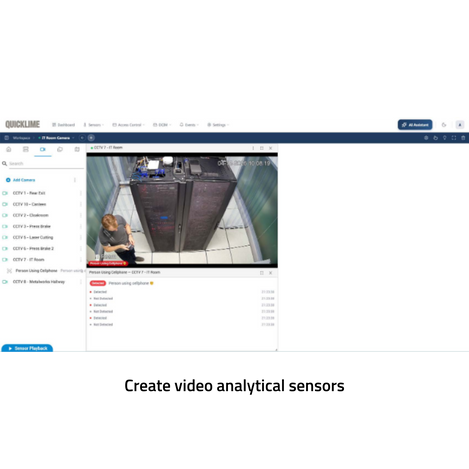
Task: Open the workspace settings gear icon
Action: [x=426, y=138]
